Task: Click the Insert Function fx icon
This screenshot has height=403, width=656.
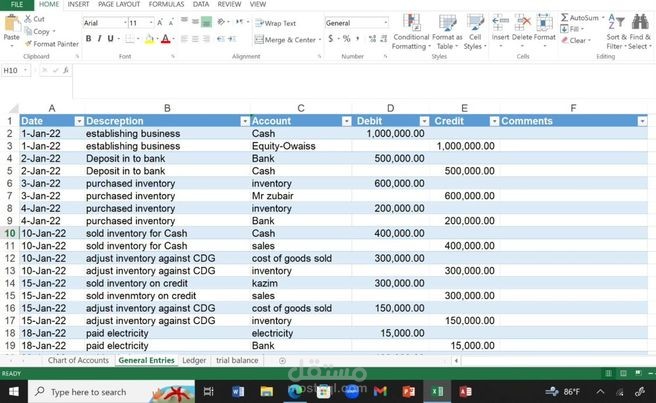Action: tap(66, 70)
